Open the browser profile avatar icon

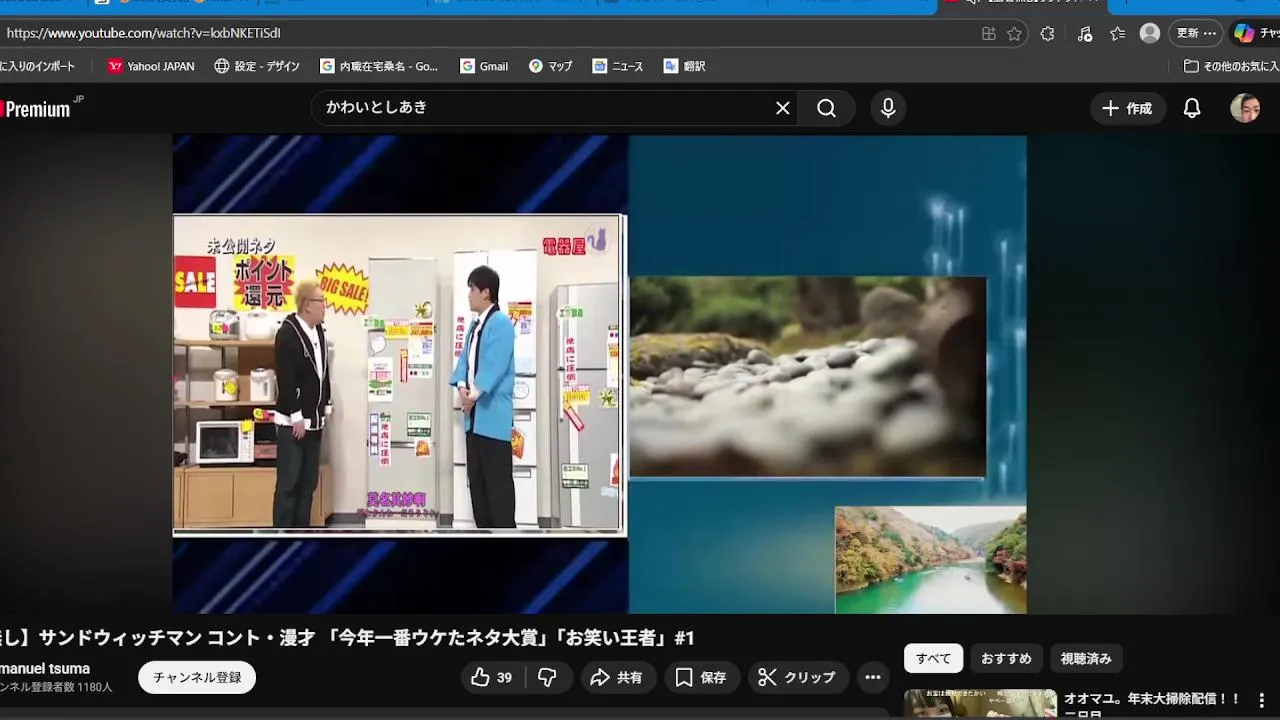coord(1150,33)
